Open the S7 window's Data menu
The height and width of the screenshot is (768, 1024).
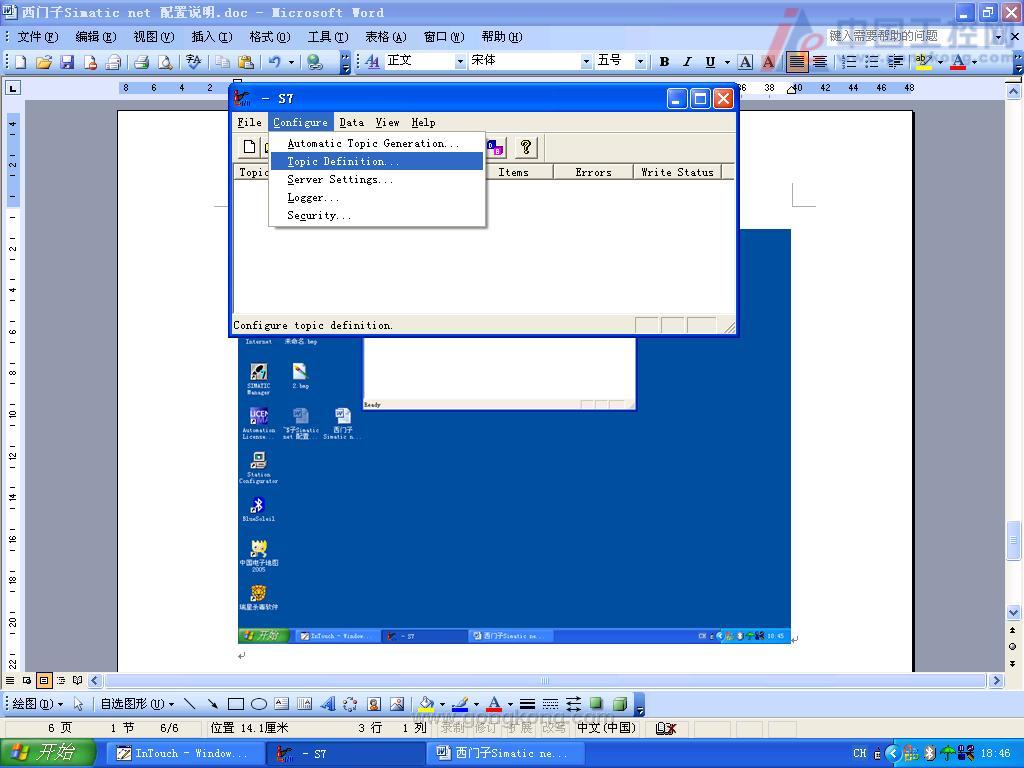point(351,122)
